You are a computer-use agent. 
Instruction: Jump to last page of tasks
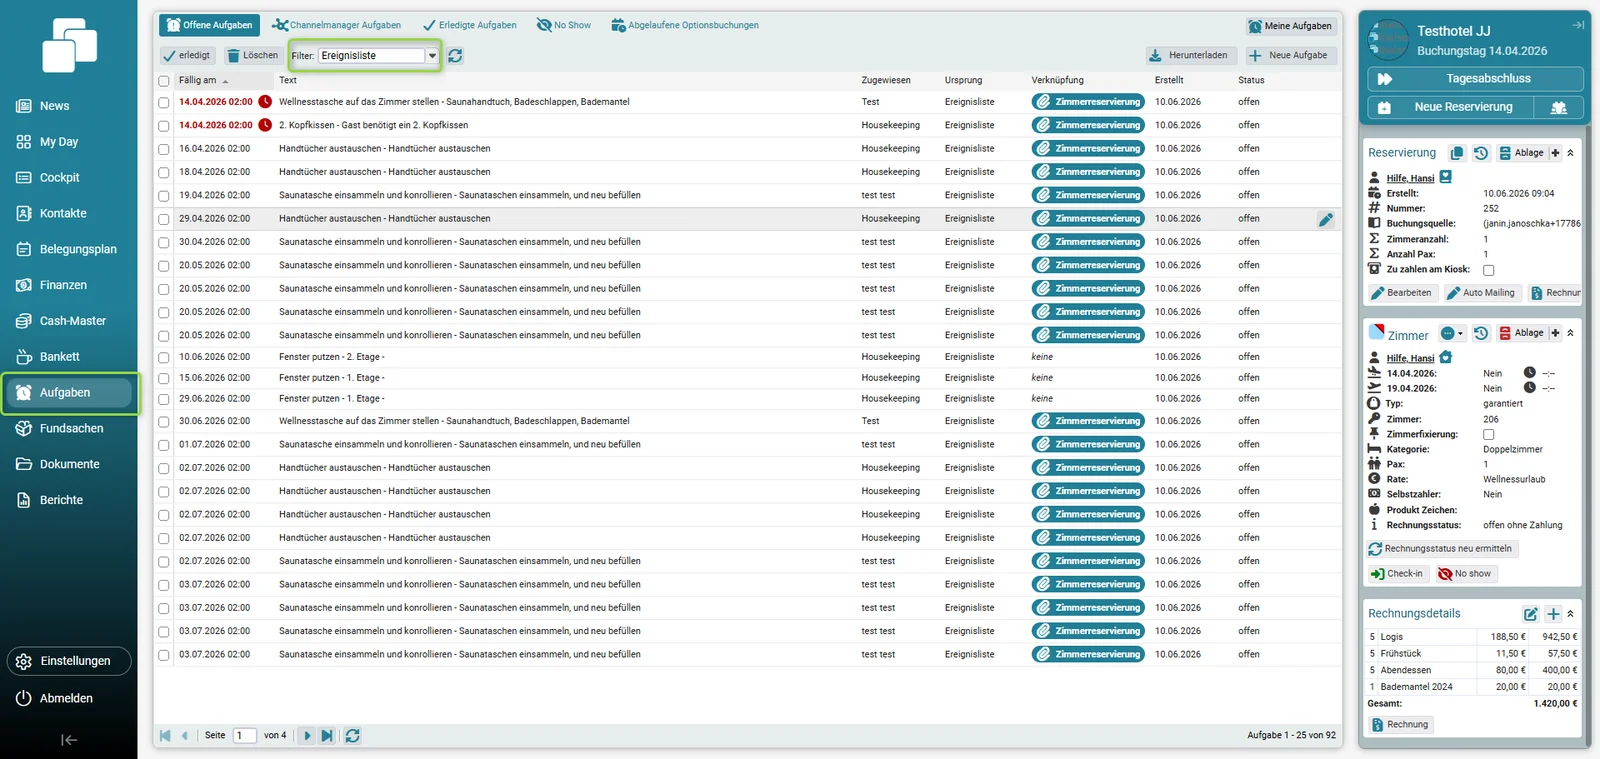[x=327, y=736]
